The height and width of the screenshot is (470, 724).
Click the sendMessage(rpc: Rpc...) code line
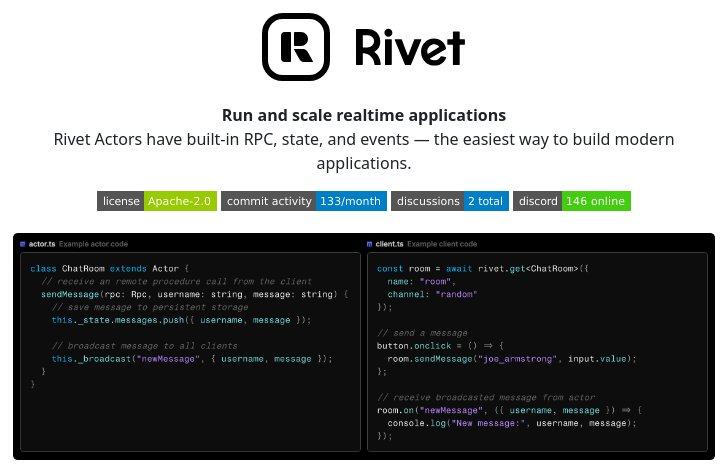pyautogui.click(x=194, y=294)
